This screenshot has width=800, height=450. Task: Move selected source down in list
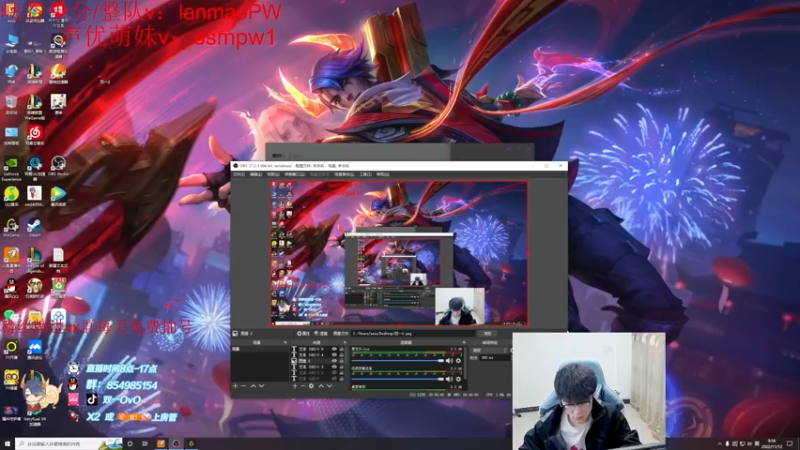coord(329,386)
